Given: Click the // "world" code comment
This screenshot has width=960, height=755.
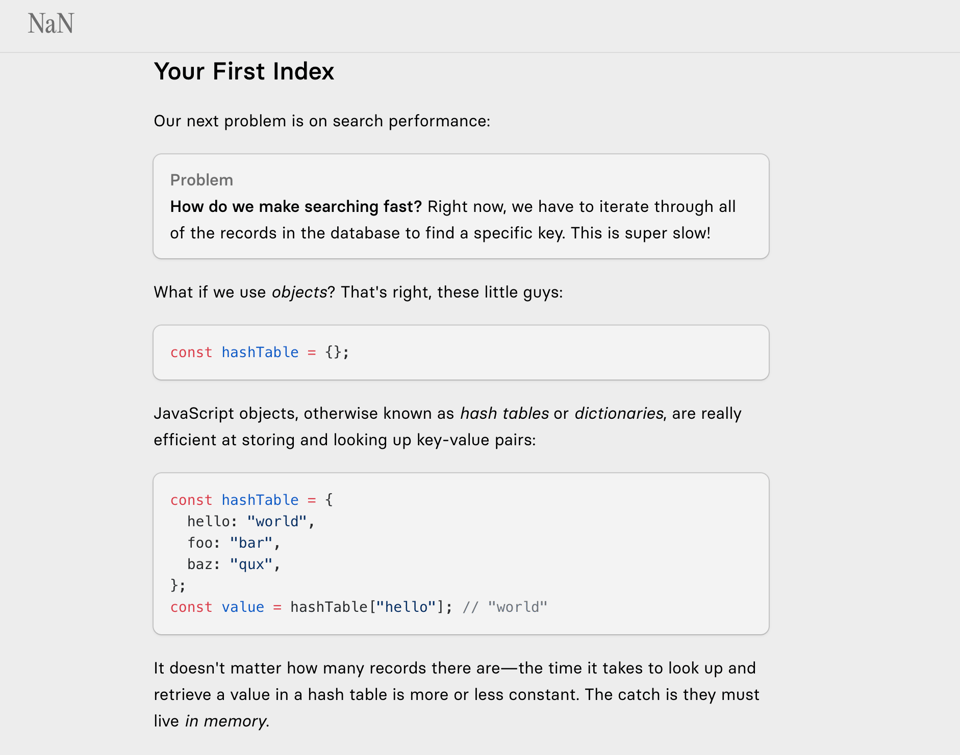Looking at the screenshot, I should click(505, 607).
